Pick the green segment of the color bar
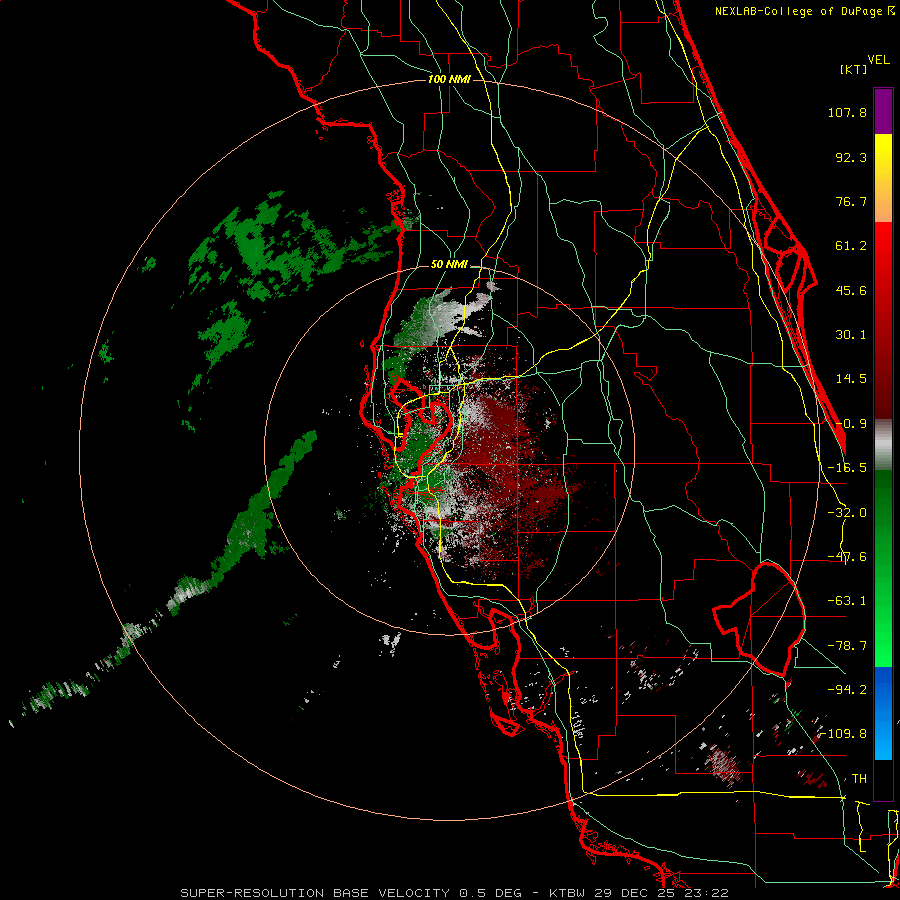 pyautogui.click(x=883, y=568)
